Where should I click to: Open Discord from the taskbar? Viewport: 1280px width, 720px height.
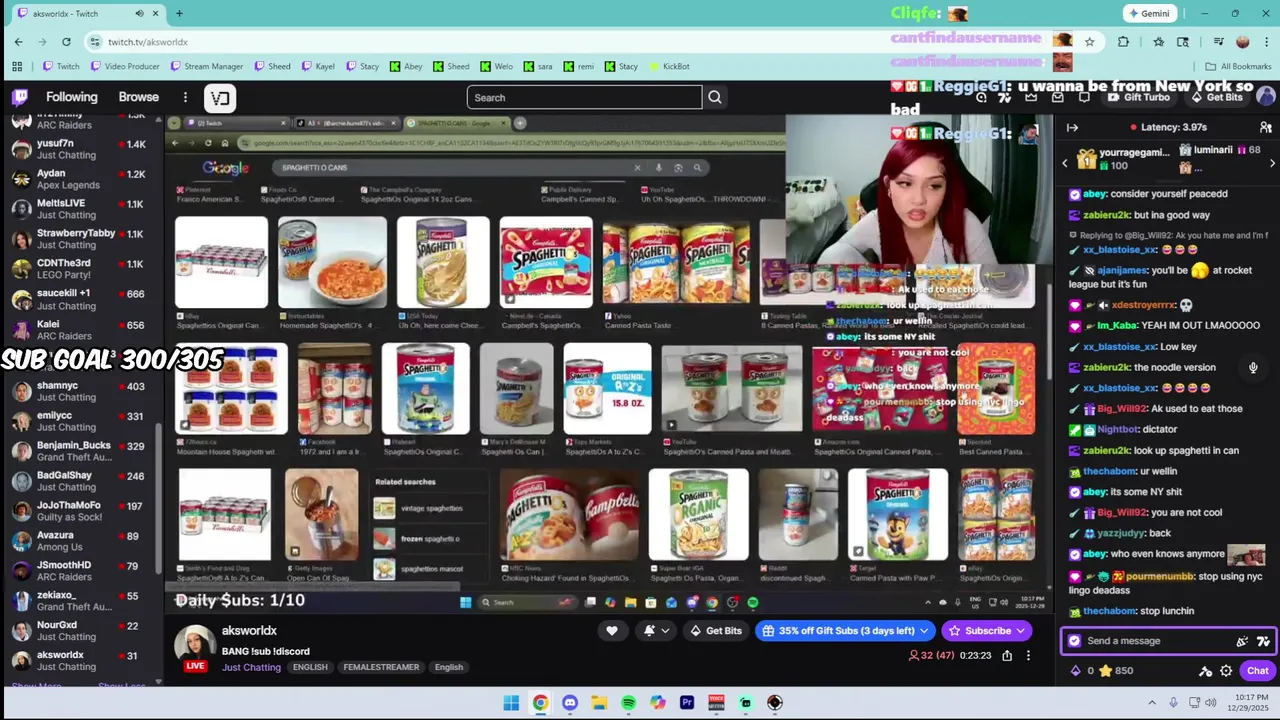pyautogui.click(x=570, y=703)
